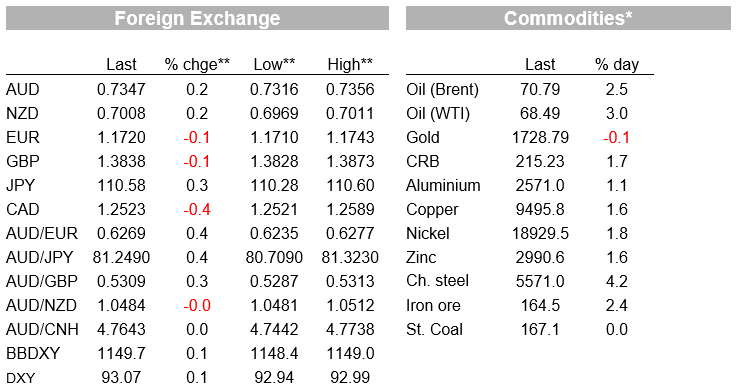This screenshot has height=388, width=736.
Task: Click the red -0.1 Gold day change
Action: pyautogui.click(x=616, y=137)
